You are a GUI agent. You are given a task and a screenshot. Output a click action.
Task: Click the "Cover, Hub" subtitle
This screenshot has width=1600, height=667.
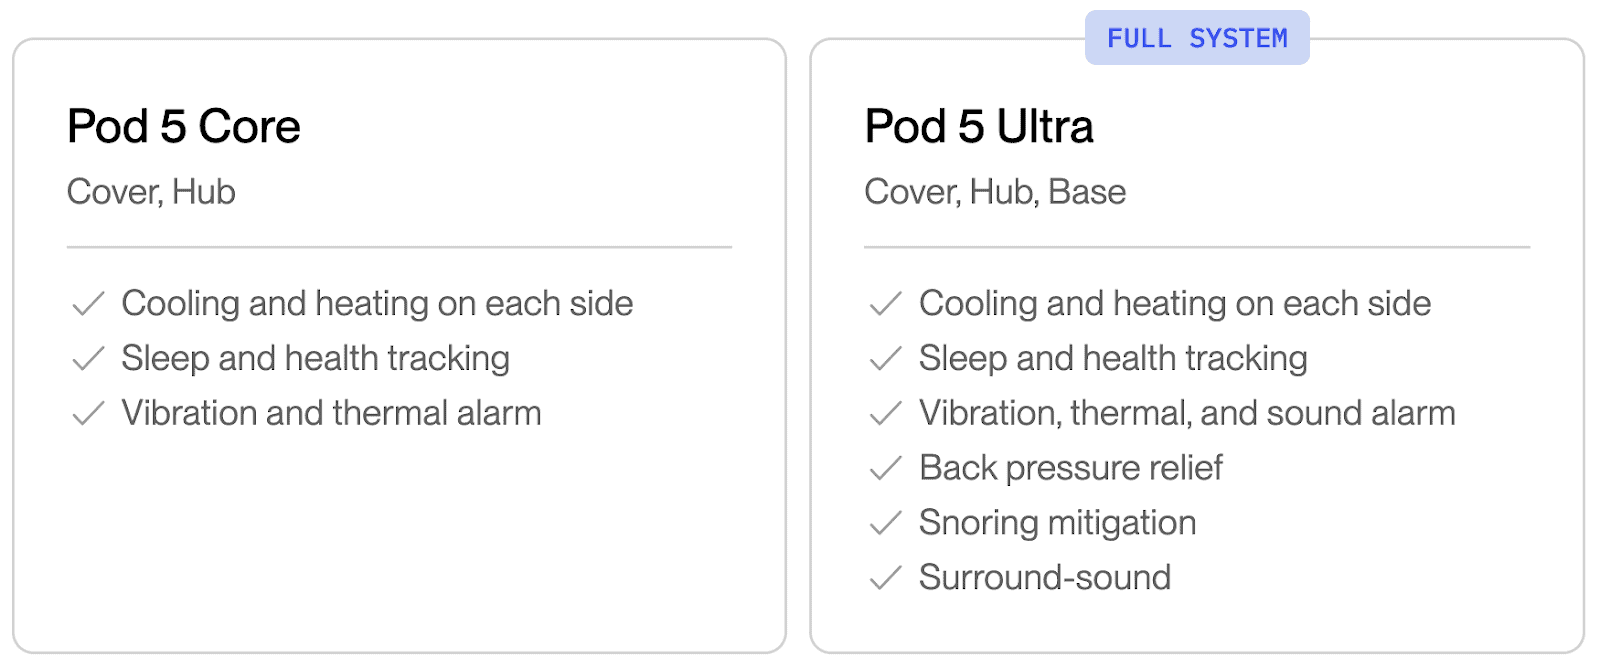coord(151,192)
